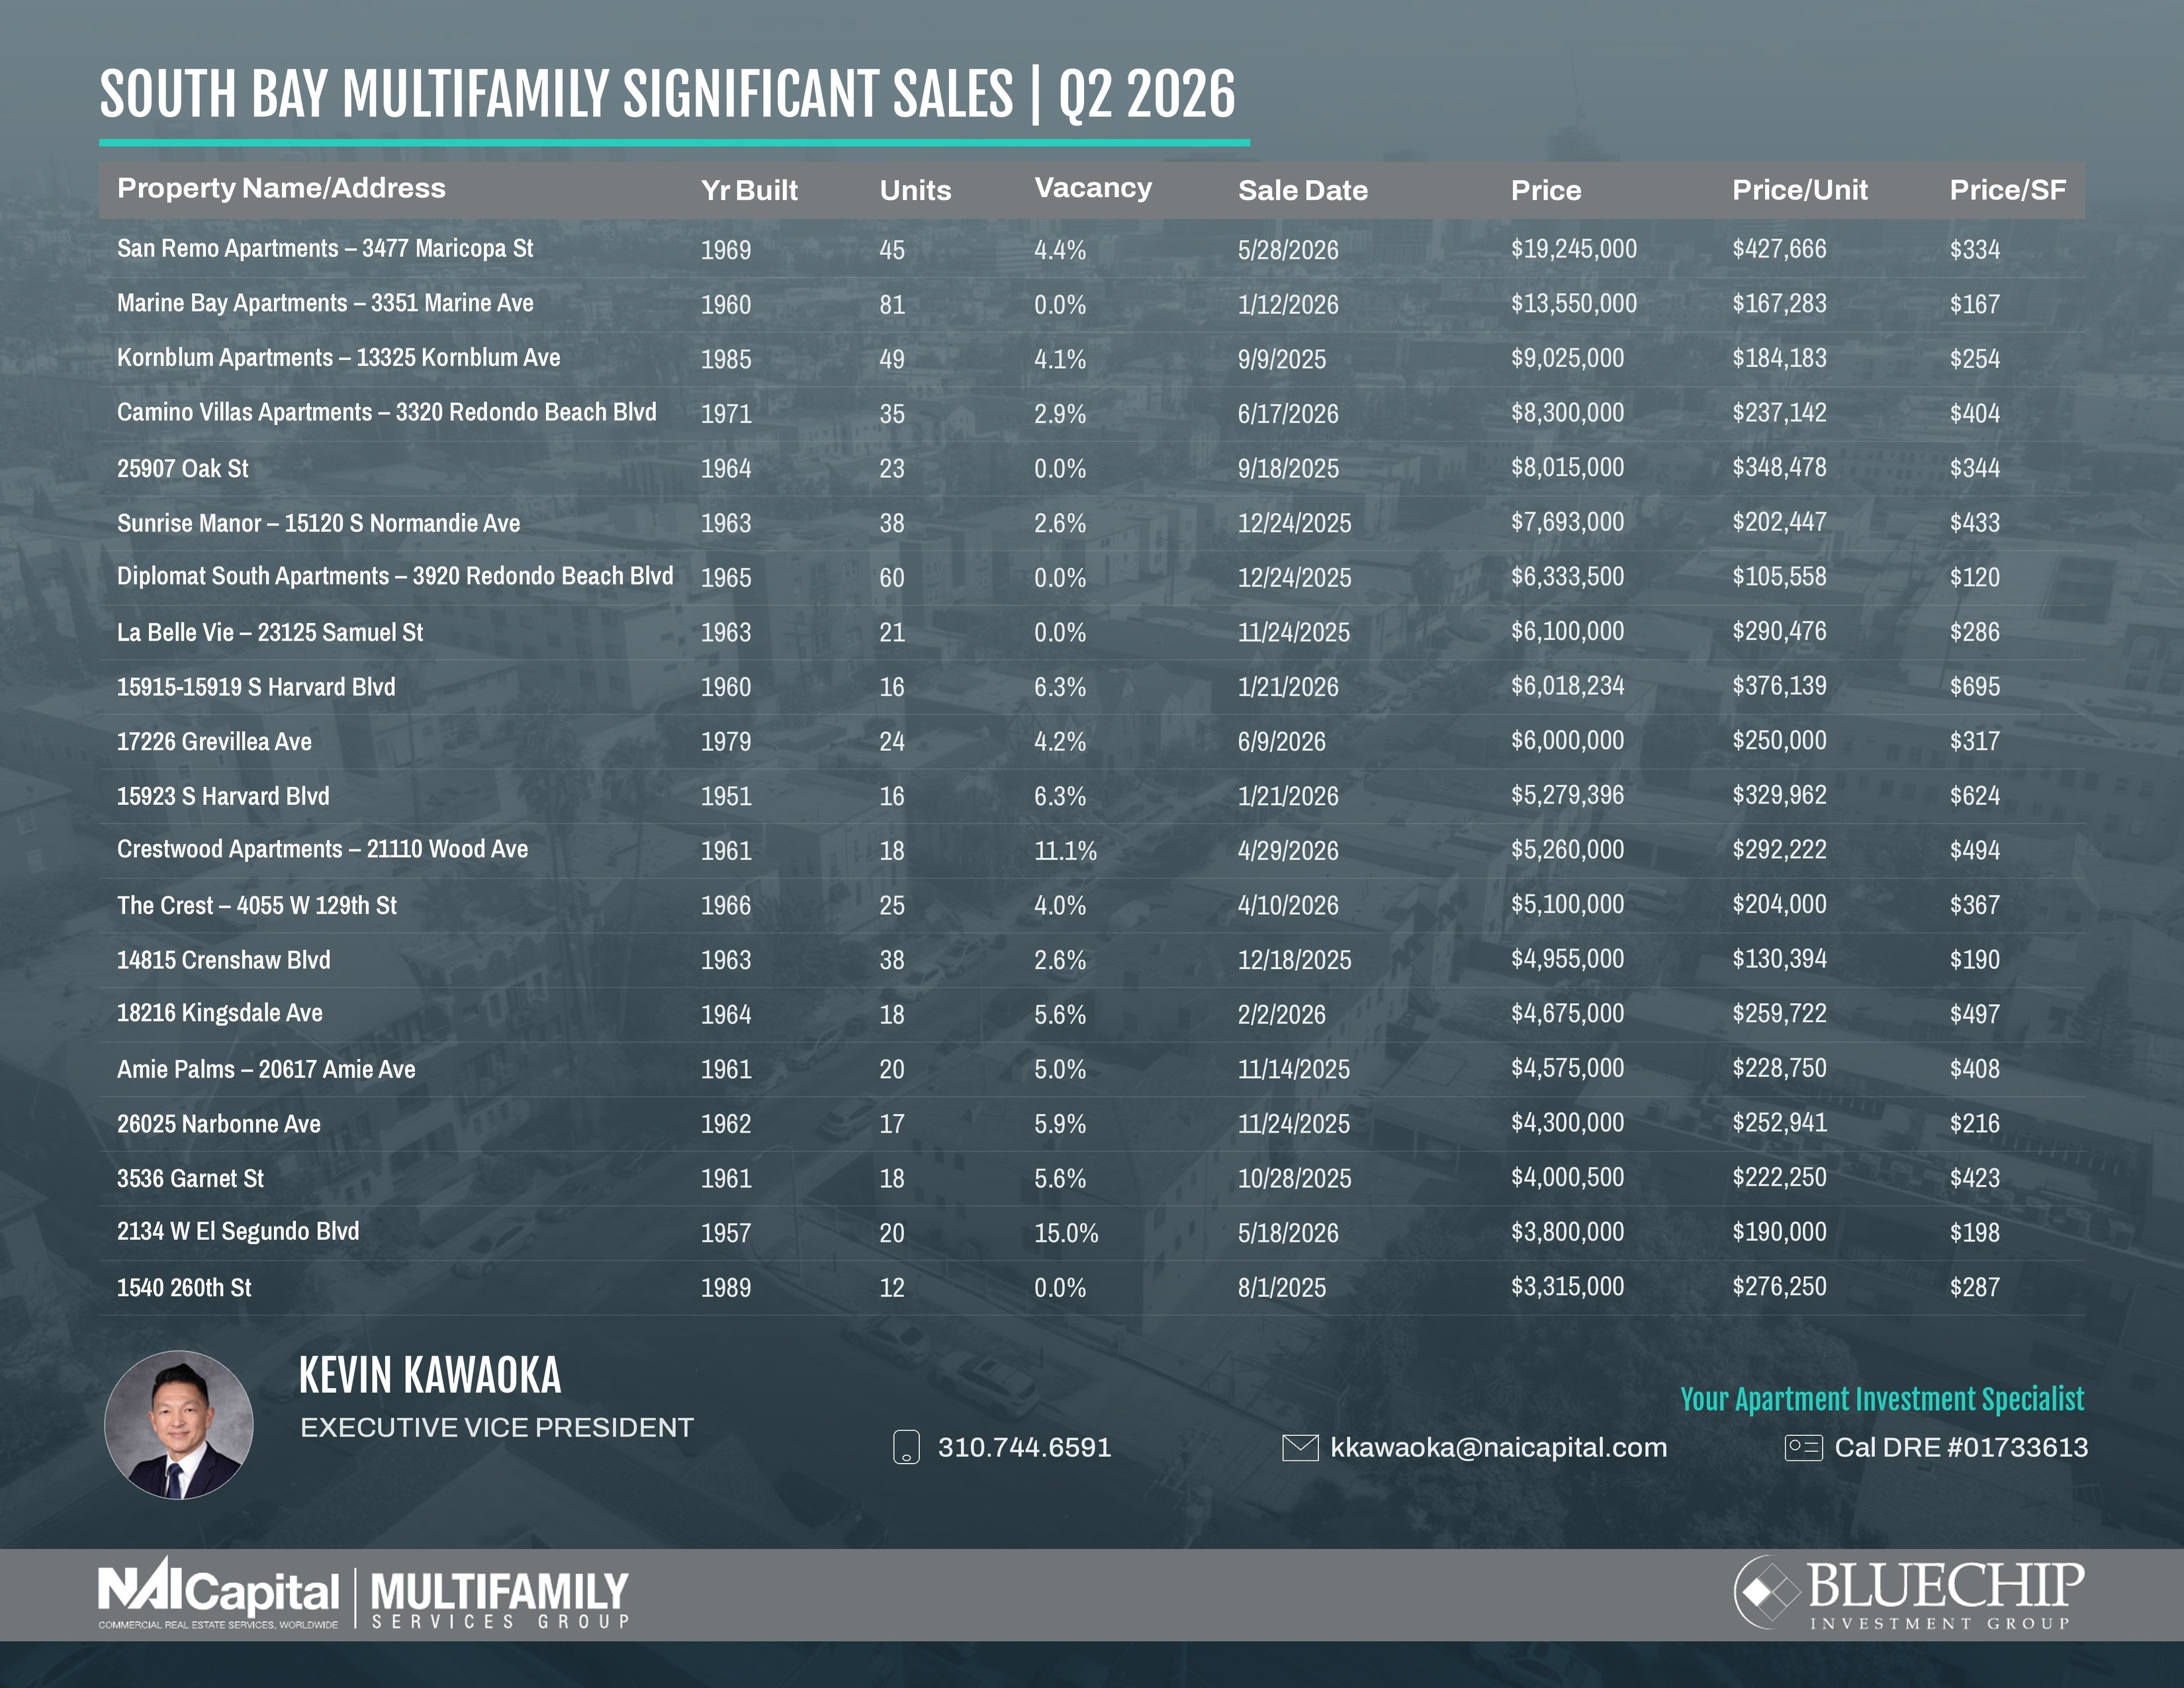Click the 'Your Apartment Investment Specialist' tagline
Image resolution: width=2184 pixels, height=1688 pixels.
pyautogui.click(x=1882, y=1399)
